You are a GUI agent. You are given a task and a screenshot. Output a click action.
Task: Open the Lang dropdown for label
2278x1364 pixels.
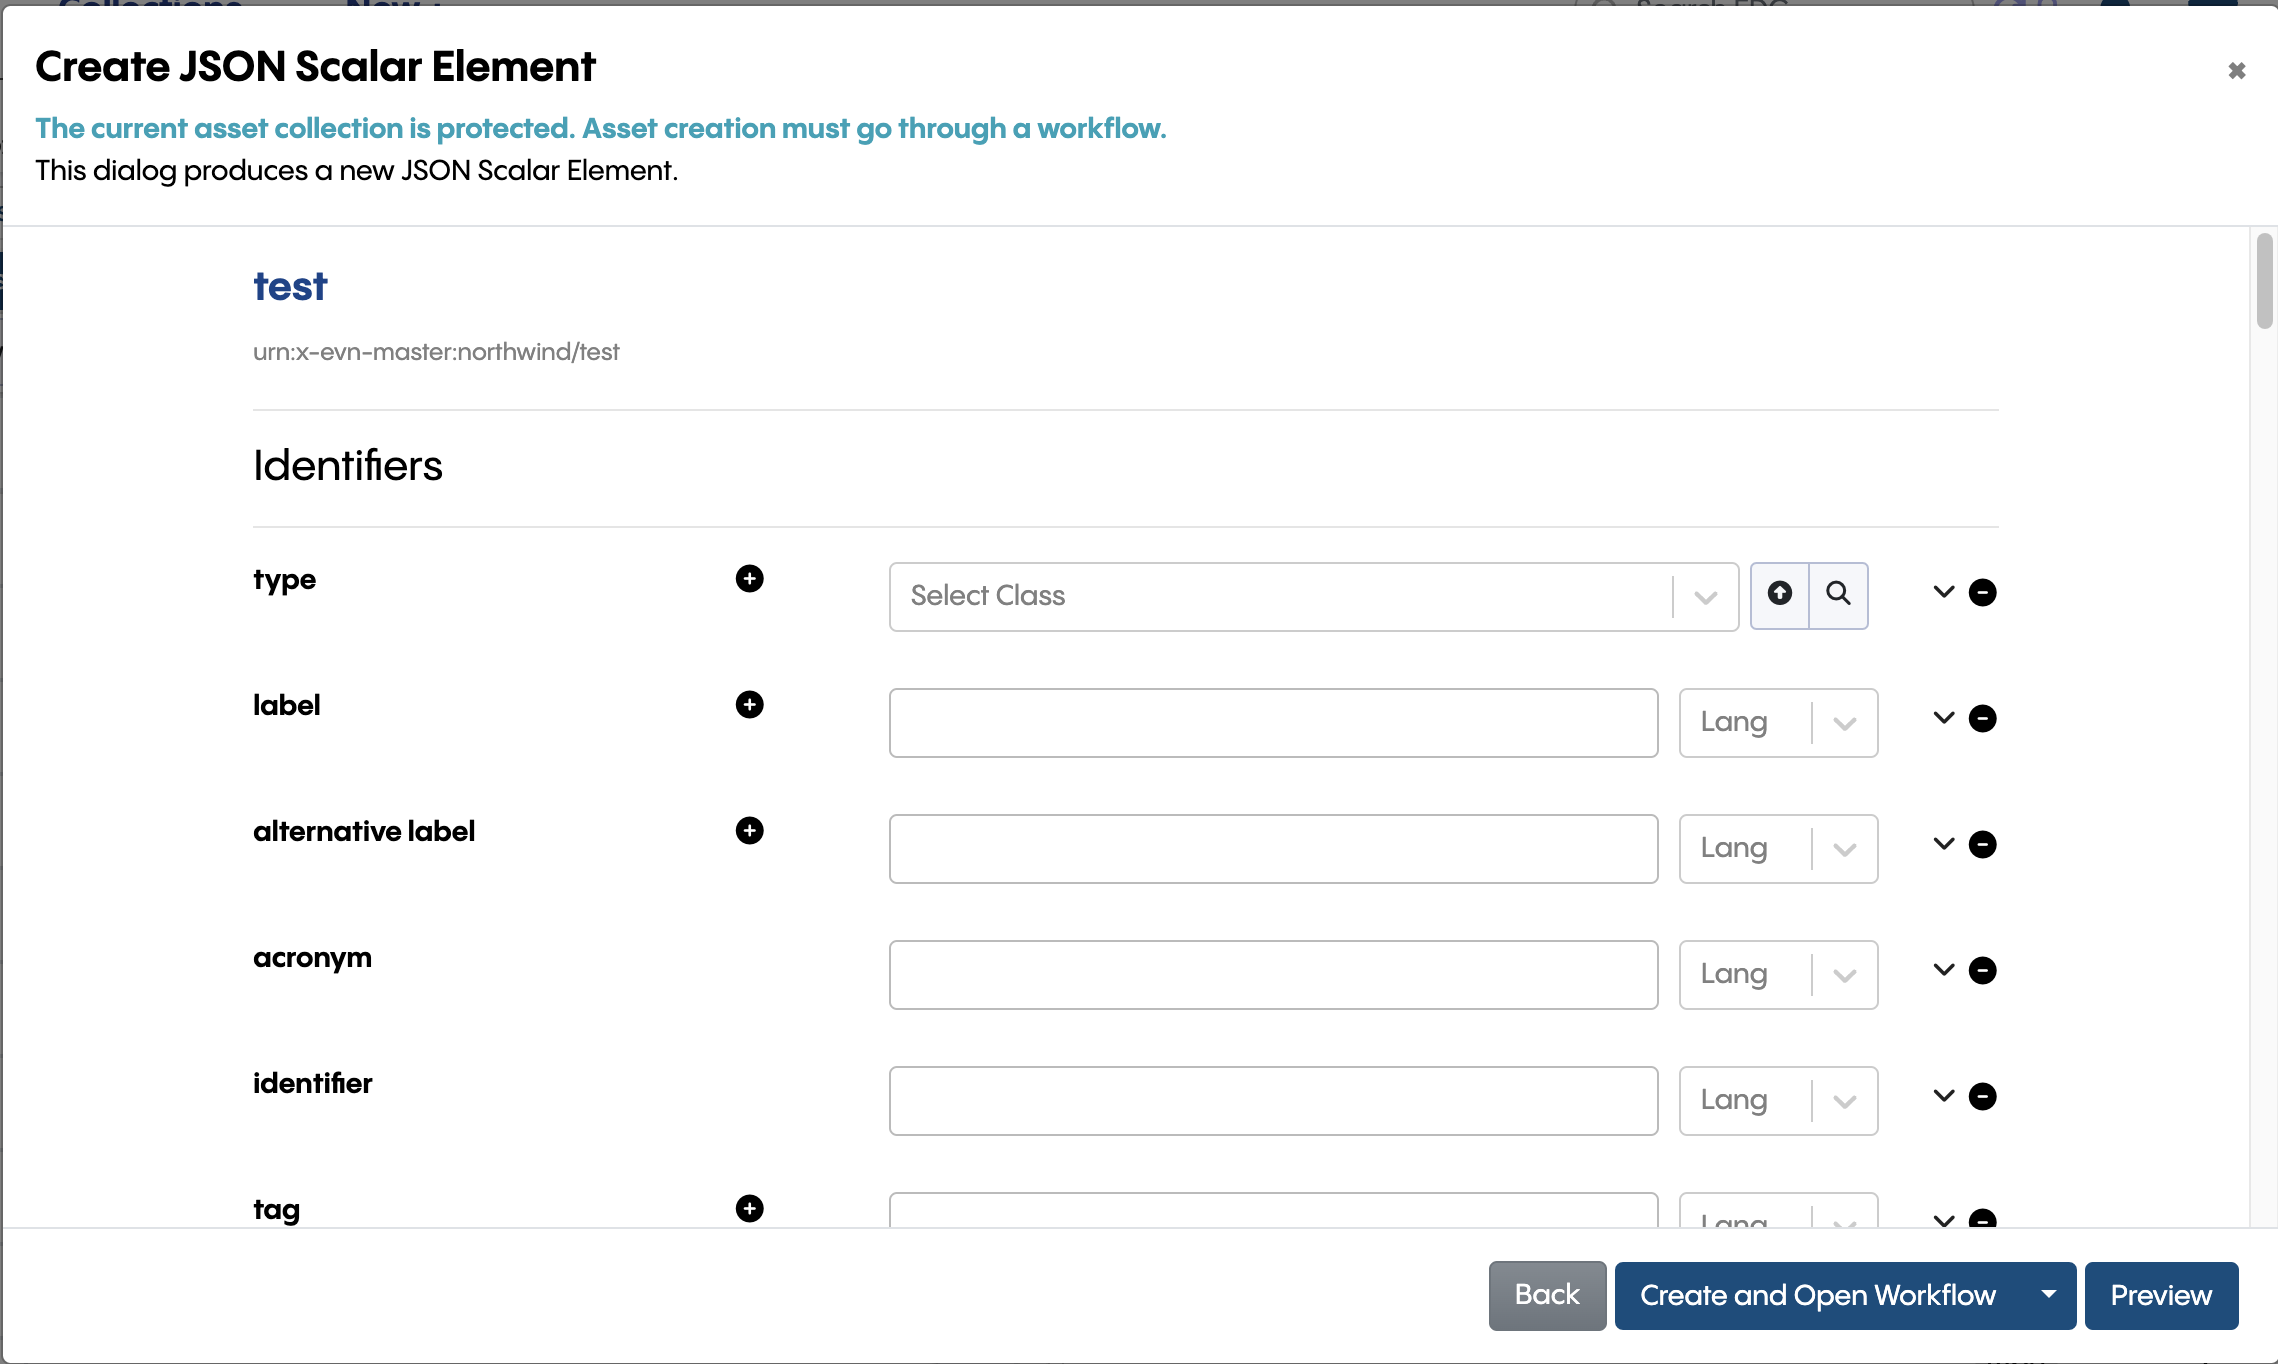1778,723
